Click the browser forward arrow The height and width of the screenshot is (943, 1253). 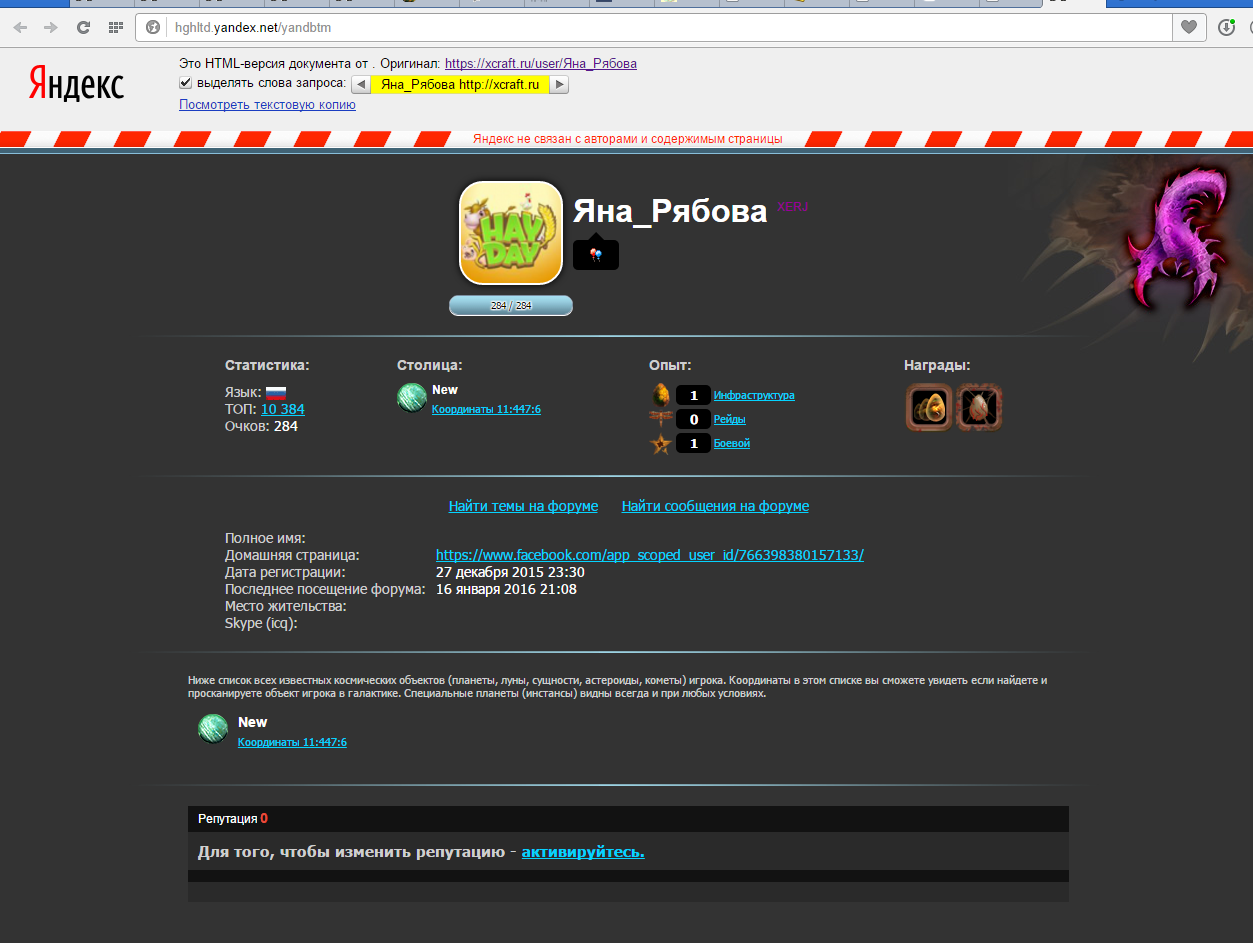pyautogui.click(x=51, y=27)
